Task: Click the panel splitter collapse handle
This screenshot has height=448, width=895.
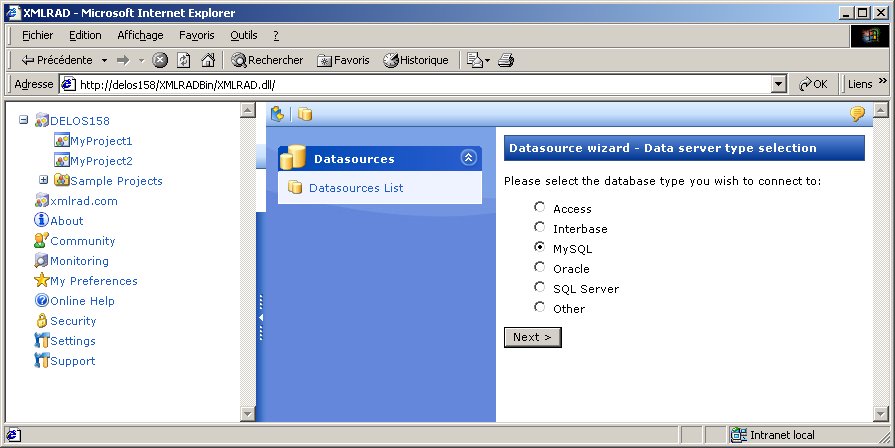Action: pos(261,317)
